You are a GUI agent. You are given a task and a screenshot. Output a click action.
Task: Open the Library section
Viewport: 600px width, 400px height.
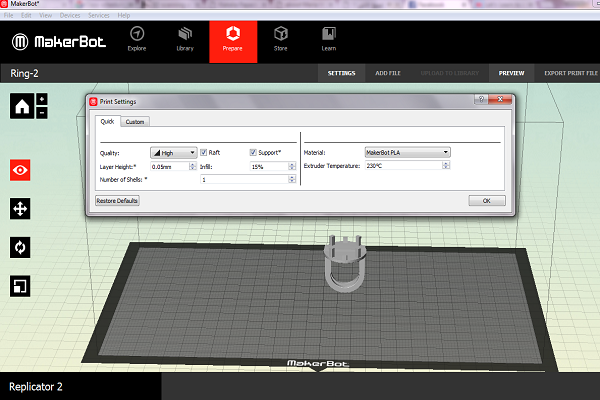(x=185, y=39)
